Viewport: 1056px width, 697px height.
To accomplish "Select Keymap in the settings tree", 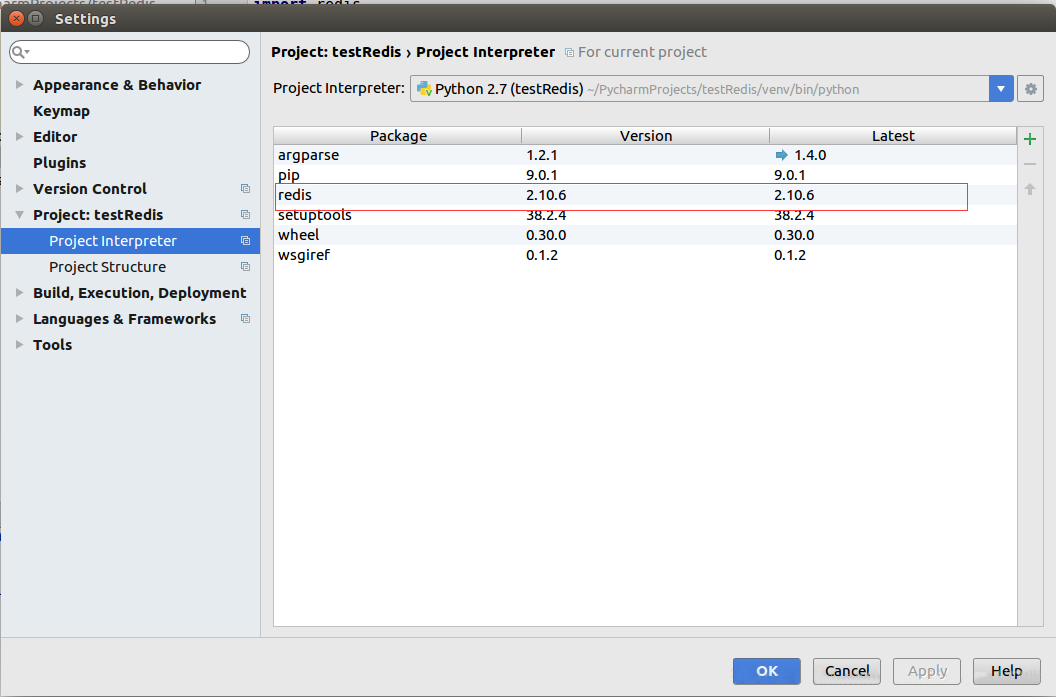I will point(61,111).
